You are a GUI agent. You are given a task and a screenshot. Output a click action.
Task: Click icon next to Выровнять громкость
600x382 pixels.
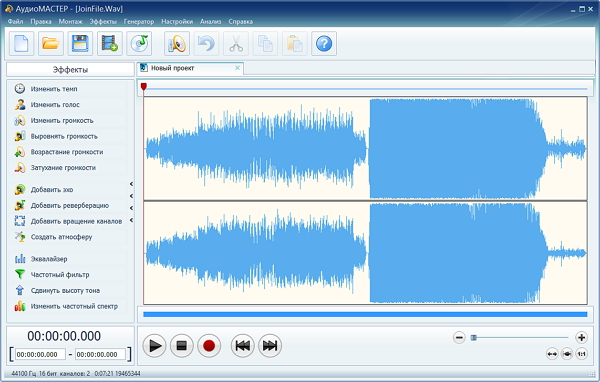[20, 136]
